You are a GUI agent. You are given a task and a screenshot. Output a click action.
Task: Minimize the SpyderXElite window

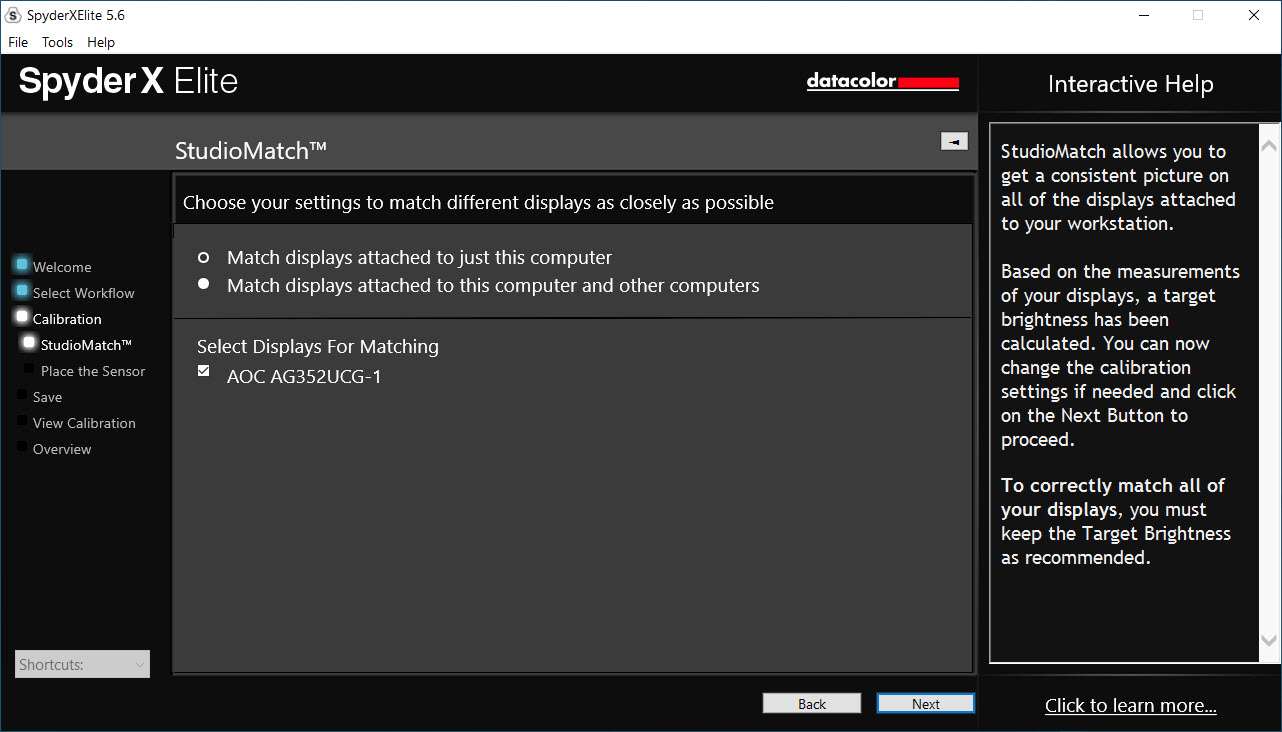pyautogui.click(x=1144, y=15)
